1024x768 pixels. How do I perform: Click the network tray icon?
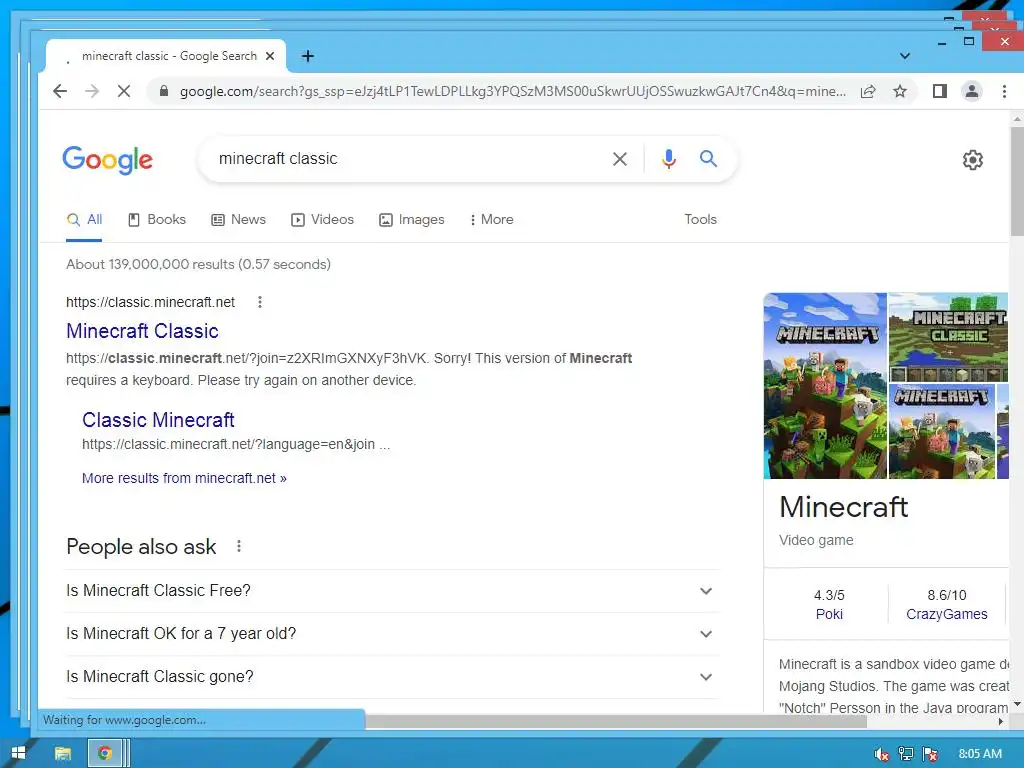click(x=906, y=754)
